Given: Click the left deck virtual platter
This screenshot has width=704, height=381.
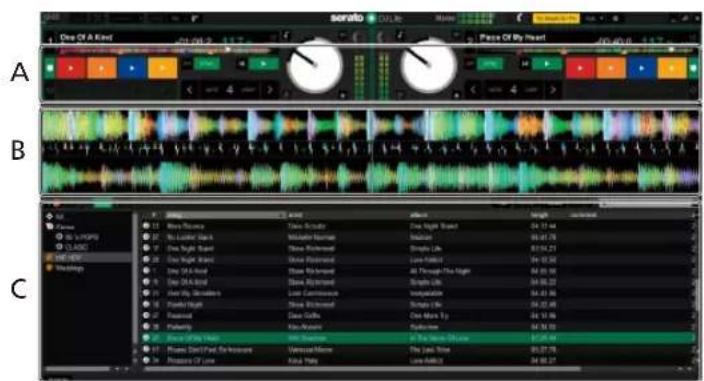Looking at the screenshot, I should (x=315, y=66).
